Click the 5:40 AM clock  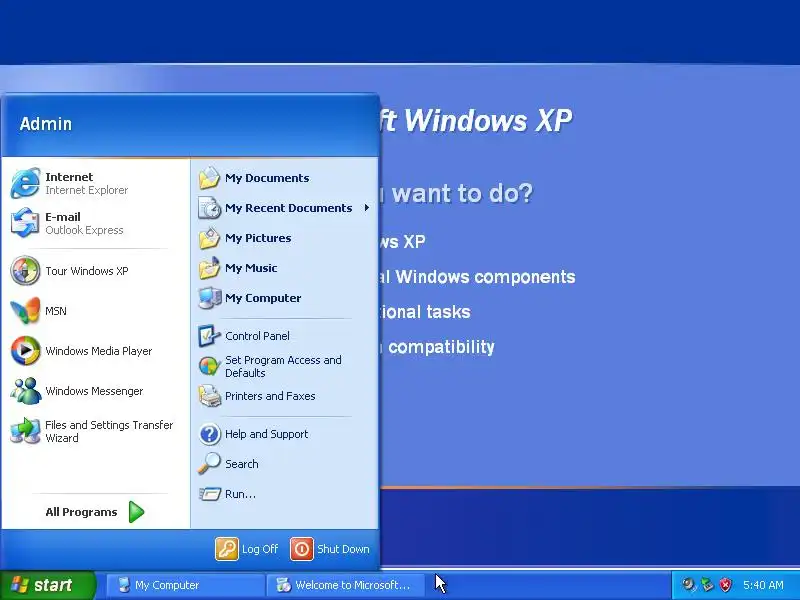(x=763, y=585)
